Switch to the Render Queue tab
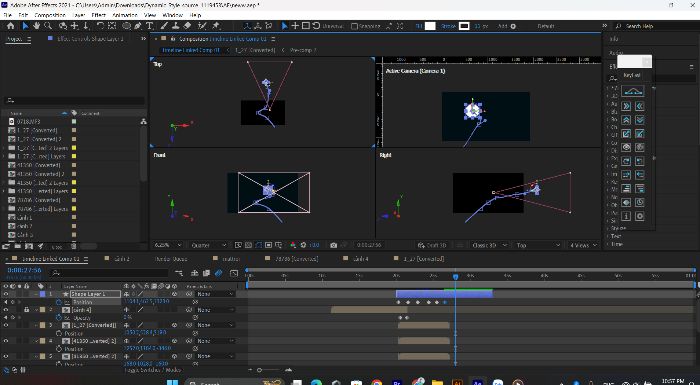700x385 pixels. [x=171, y=259]
